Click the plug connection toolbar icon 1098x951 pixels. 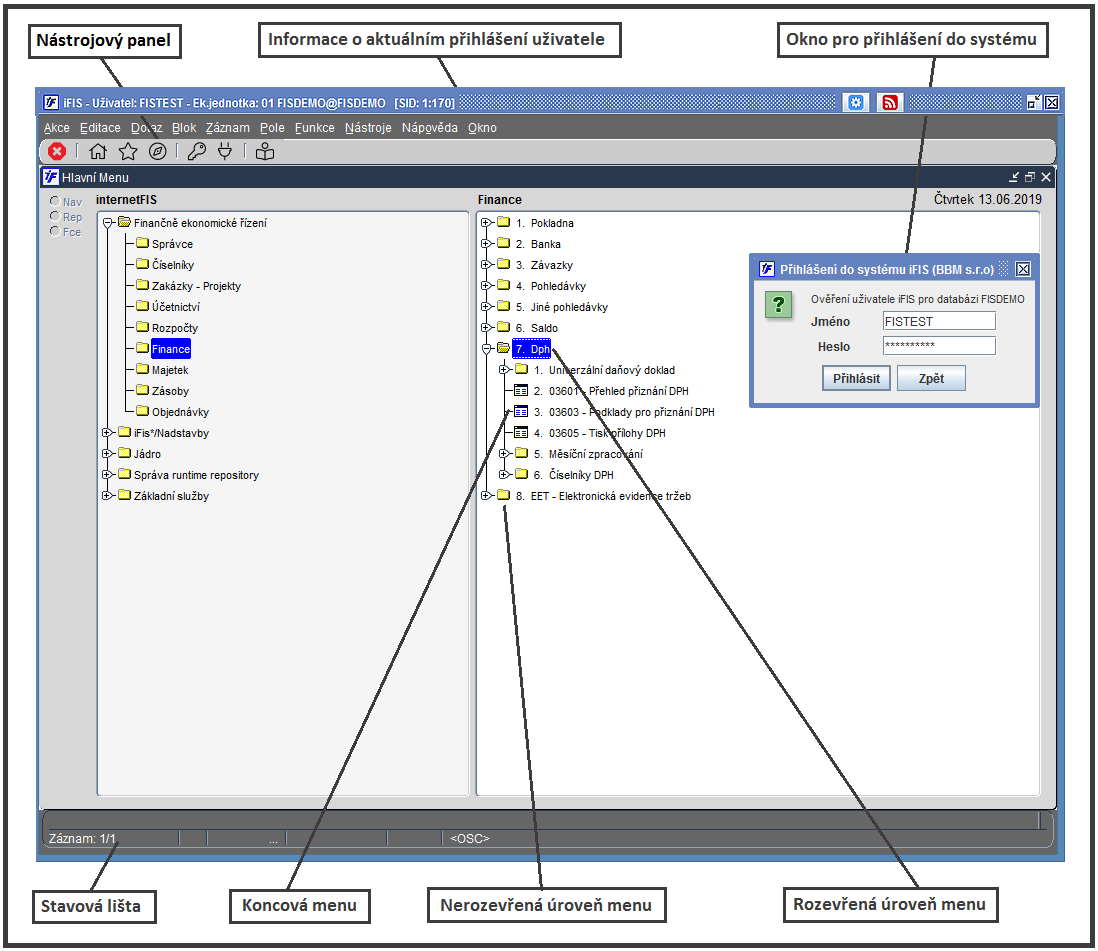click(x=225, y=151)
